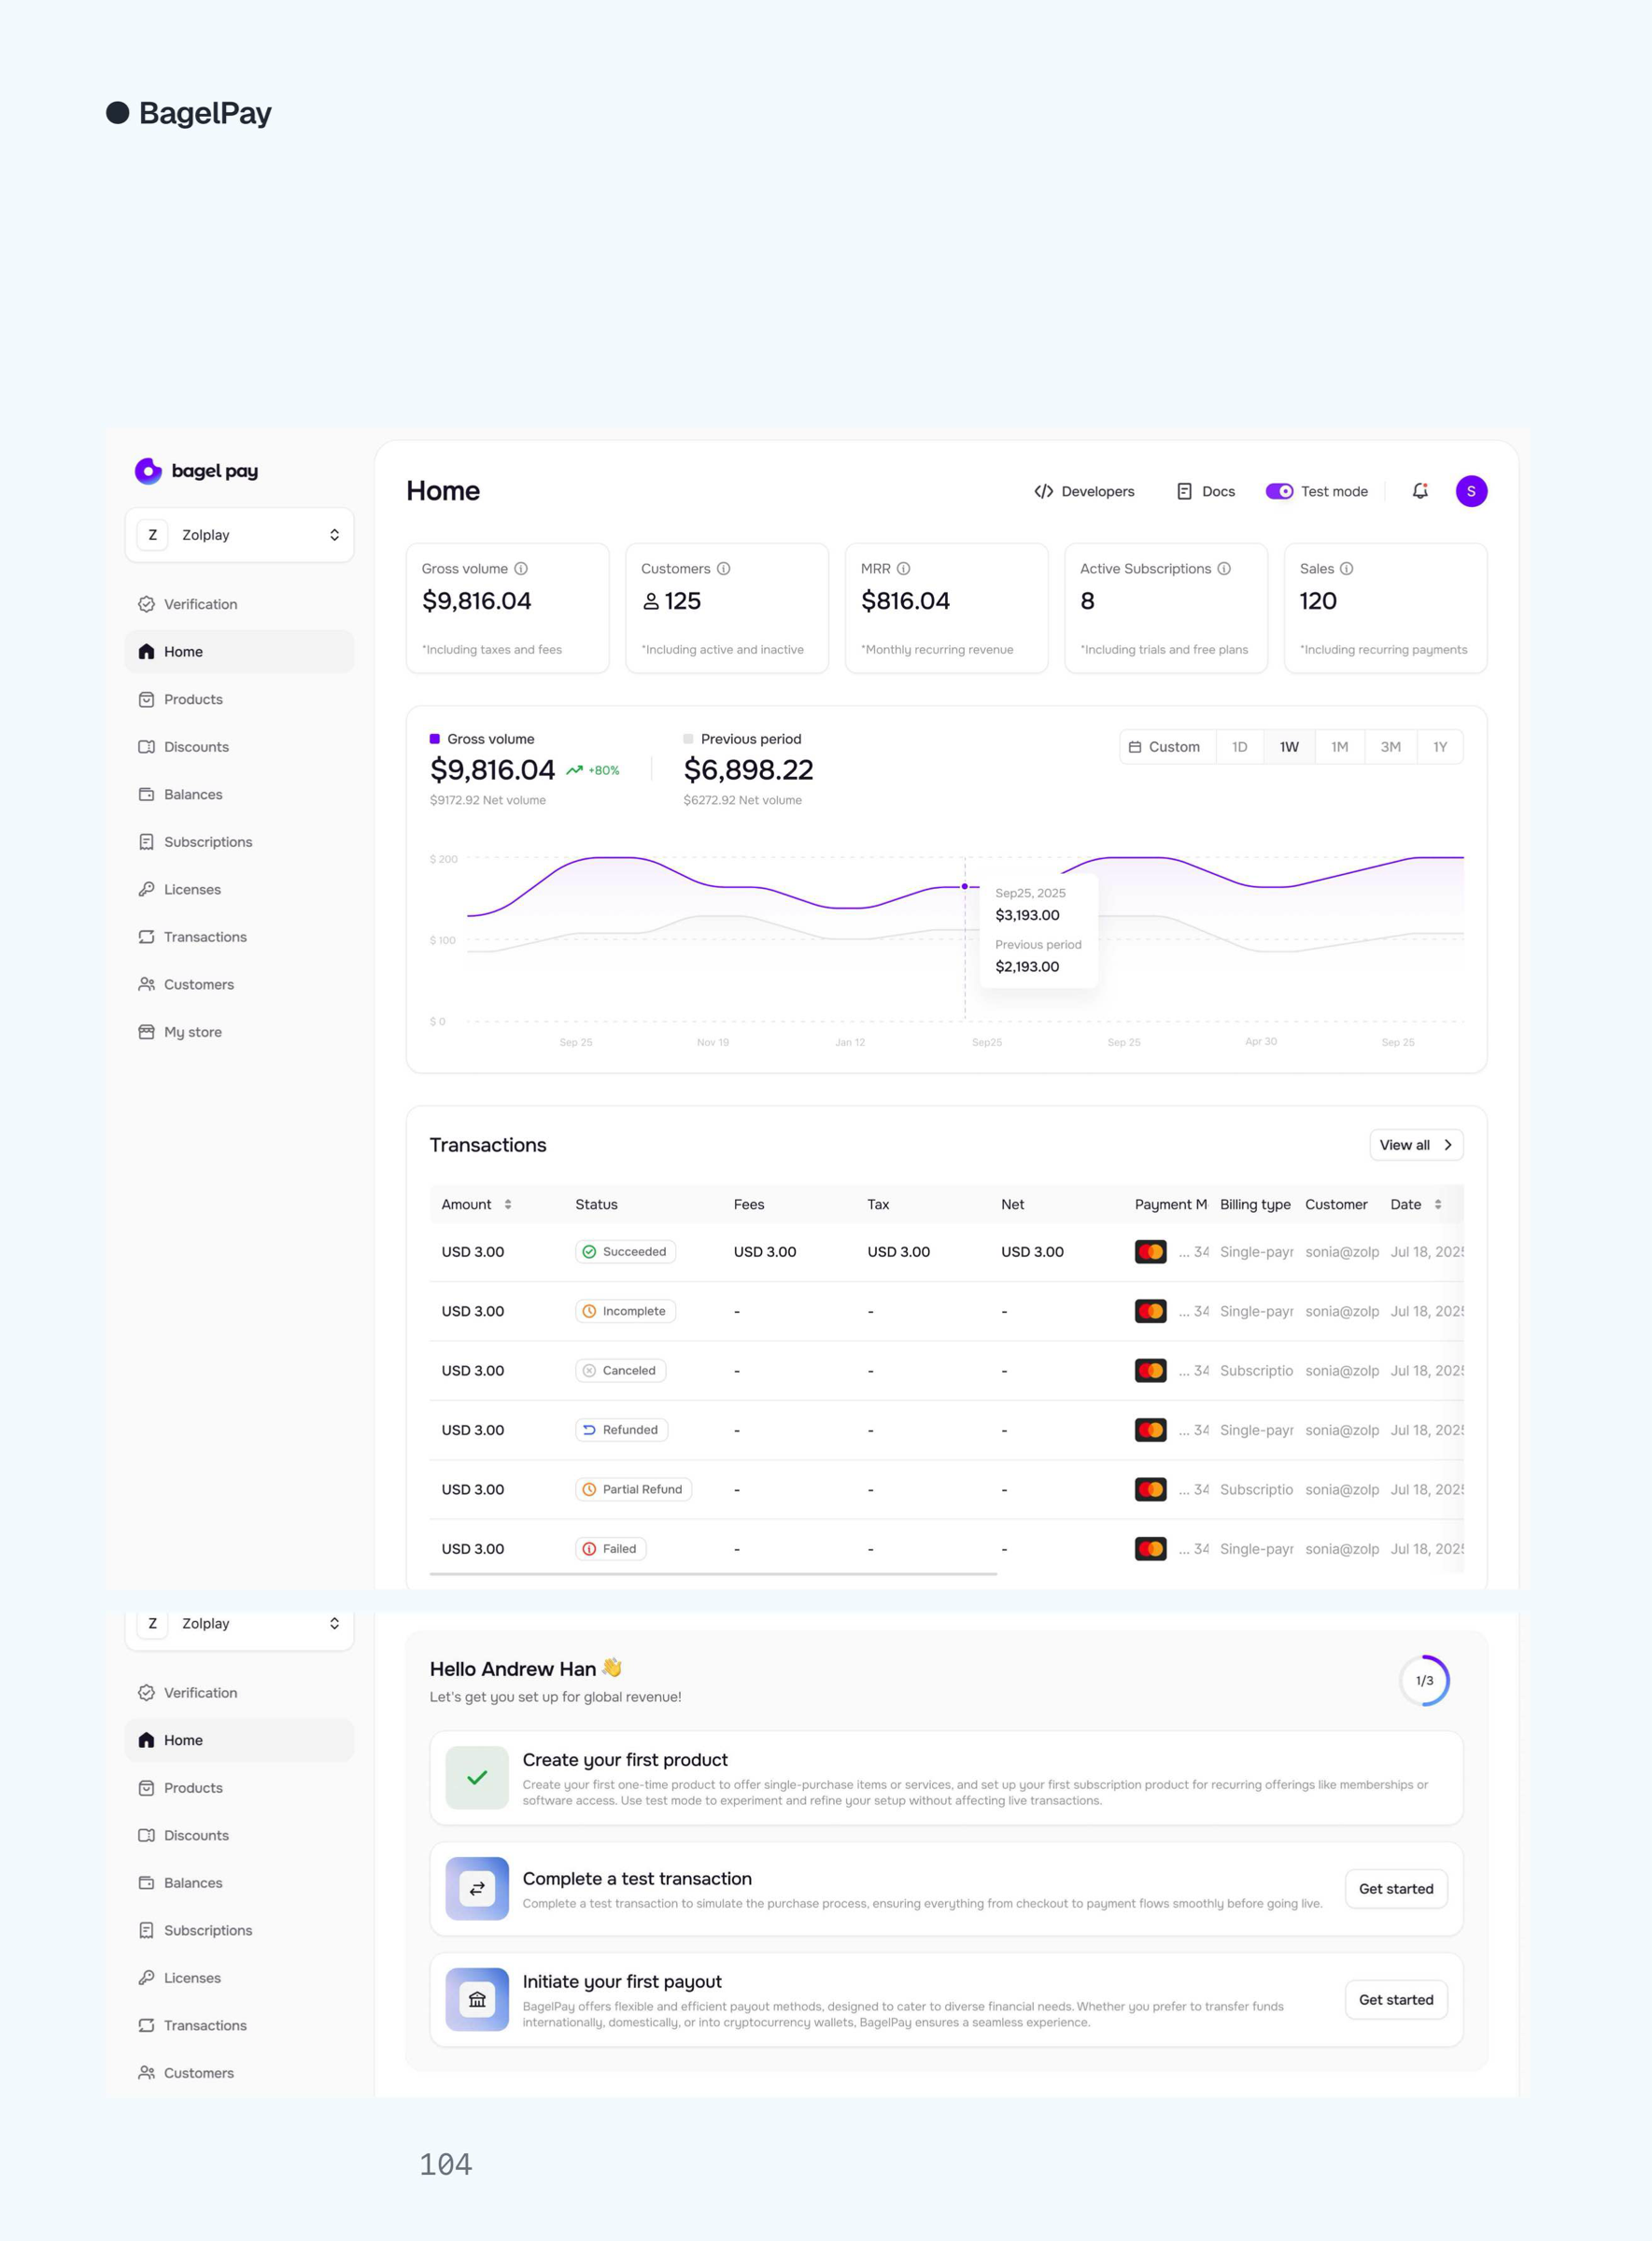Click the notification bell icon
This screenshot has height=2241, width=1652.
click(x=1419, y=491)
